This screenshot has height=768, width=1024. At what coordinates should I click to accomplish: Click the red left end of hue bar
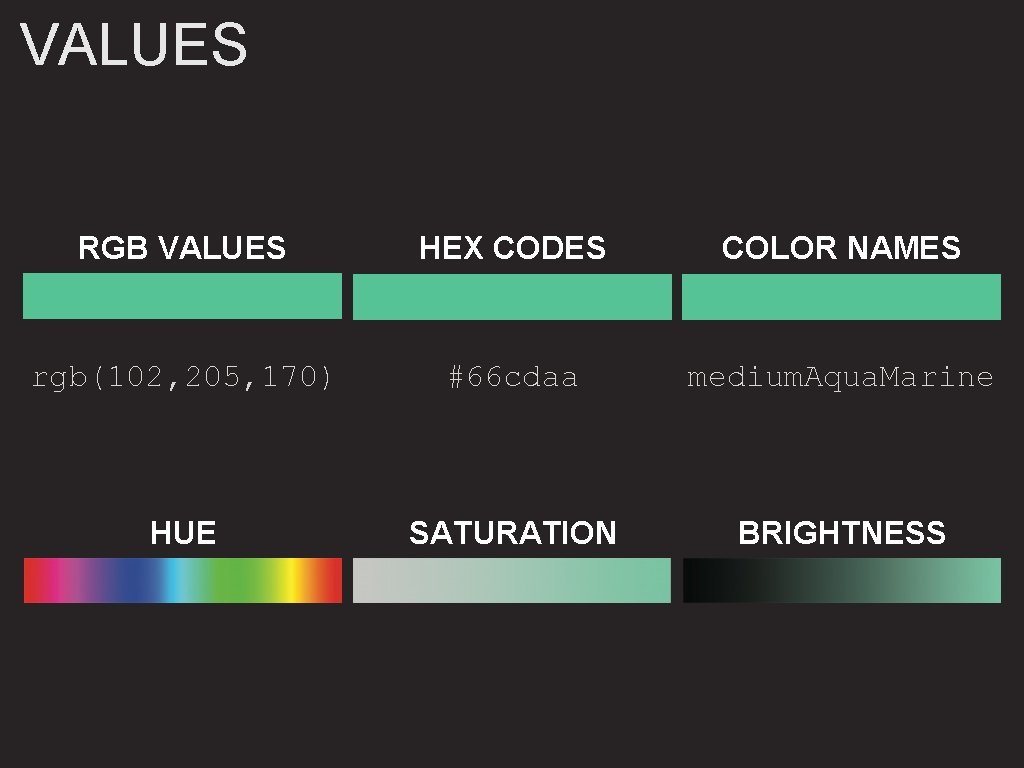[x=34, y=581]
